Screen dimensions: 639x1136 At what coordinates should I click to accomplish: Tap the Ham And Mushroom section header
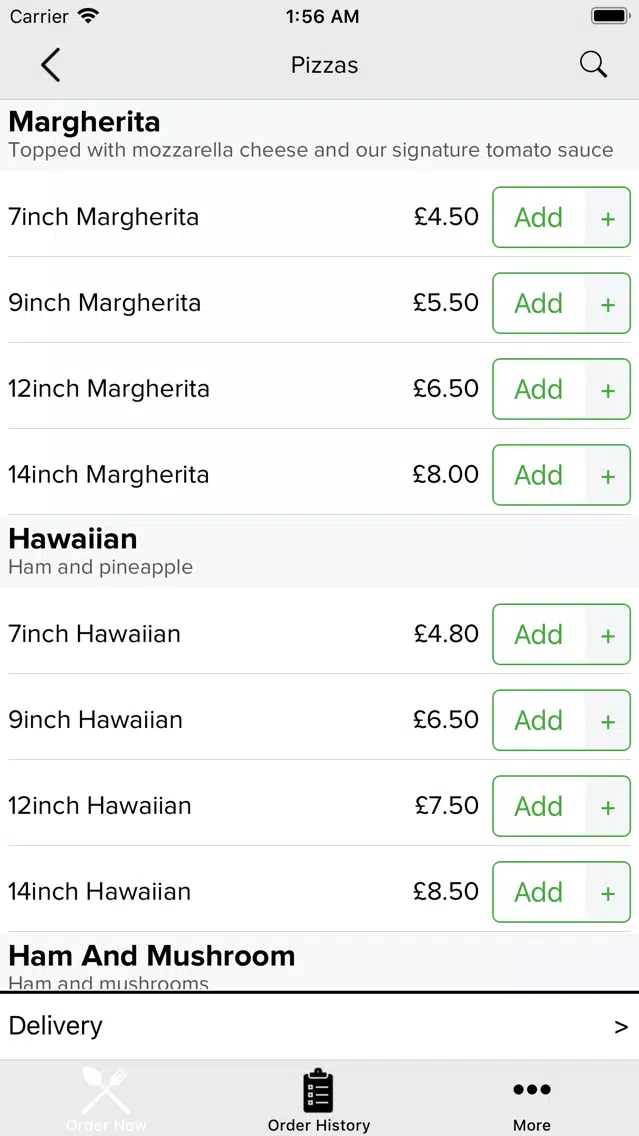(x=151, y=956)
